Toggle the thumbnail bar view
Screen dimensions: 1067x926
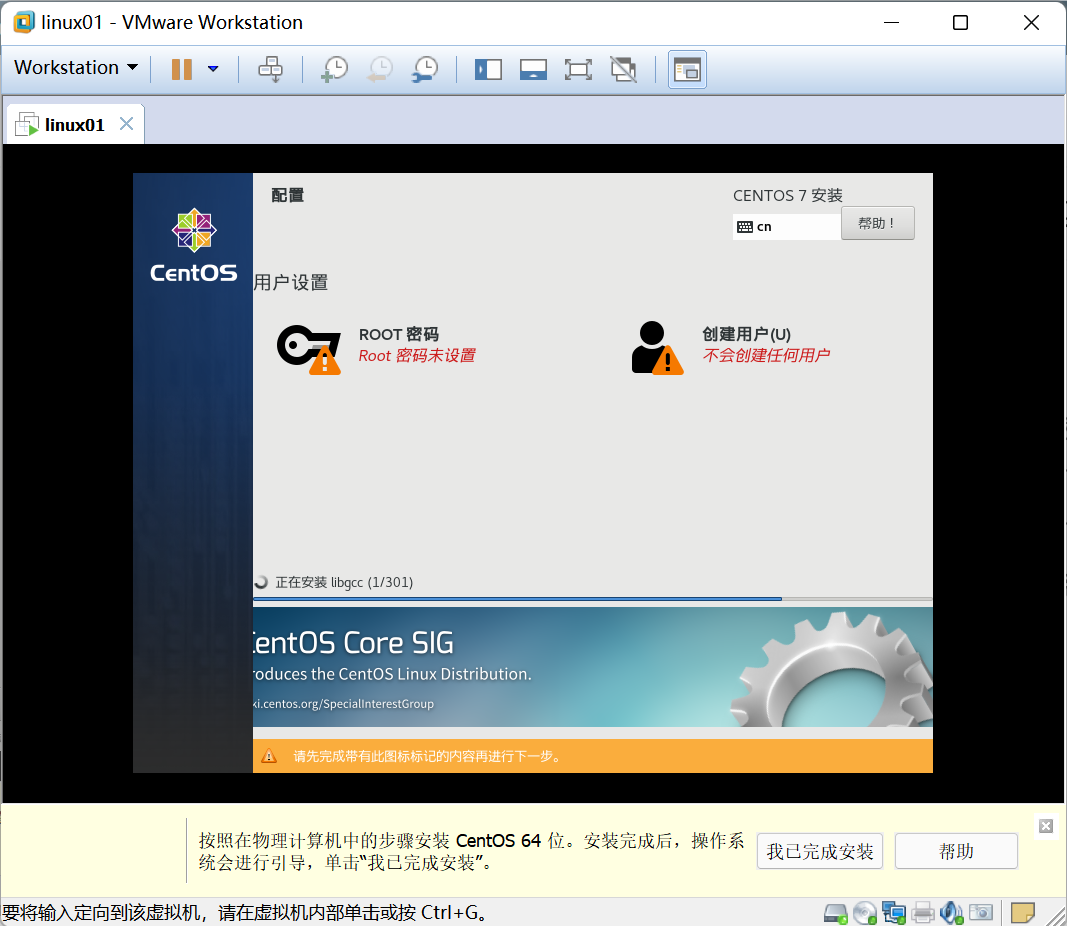[x=533, y=69]
